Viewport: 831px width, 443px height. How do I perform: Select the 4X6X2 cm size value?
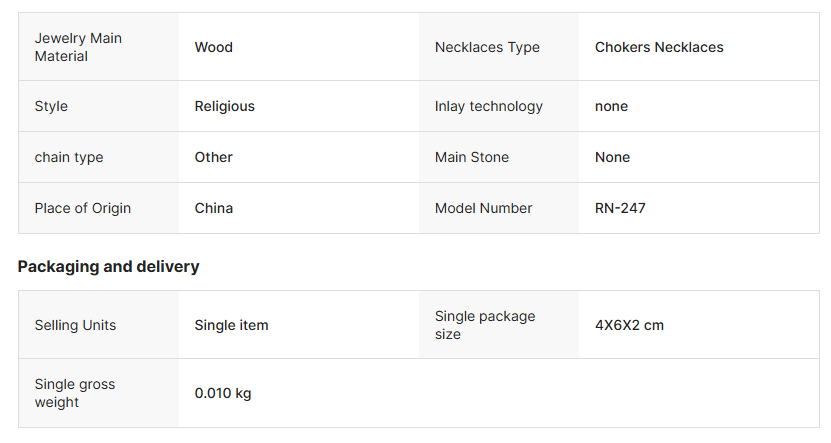(629, 325)
